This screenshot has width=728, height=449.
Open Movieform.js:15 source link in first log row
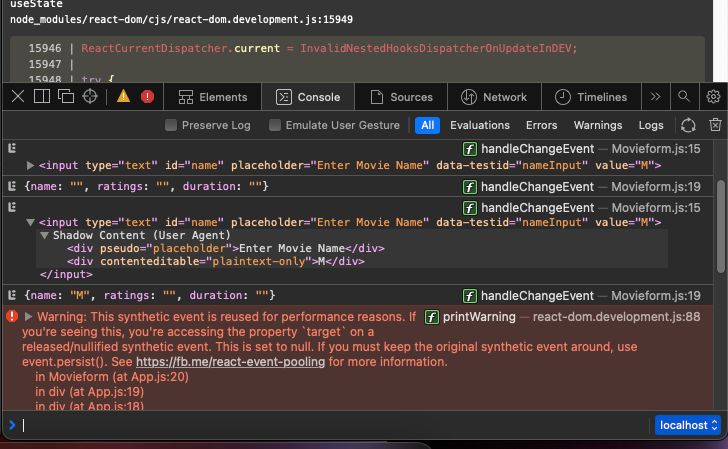point(656,149)
